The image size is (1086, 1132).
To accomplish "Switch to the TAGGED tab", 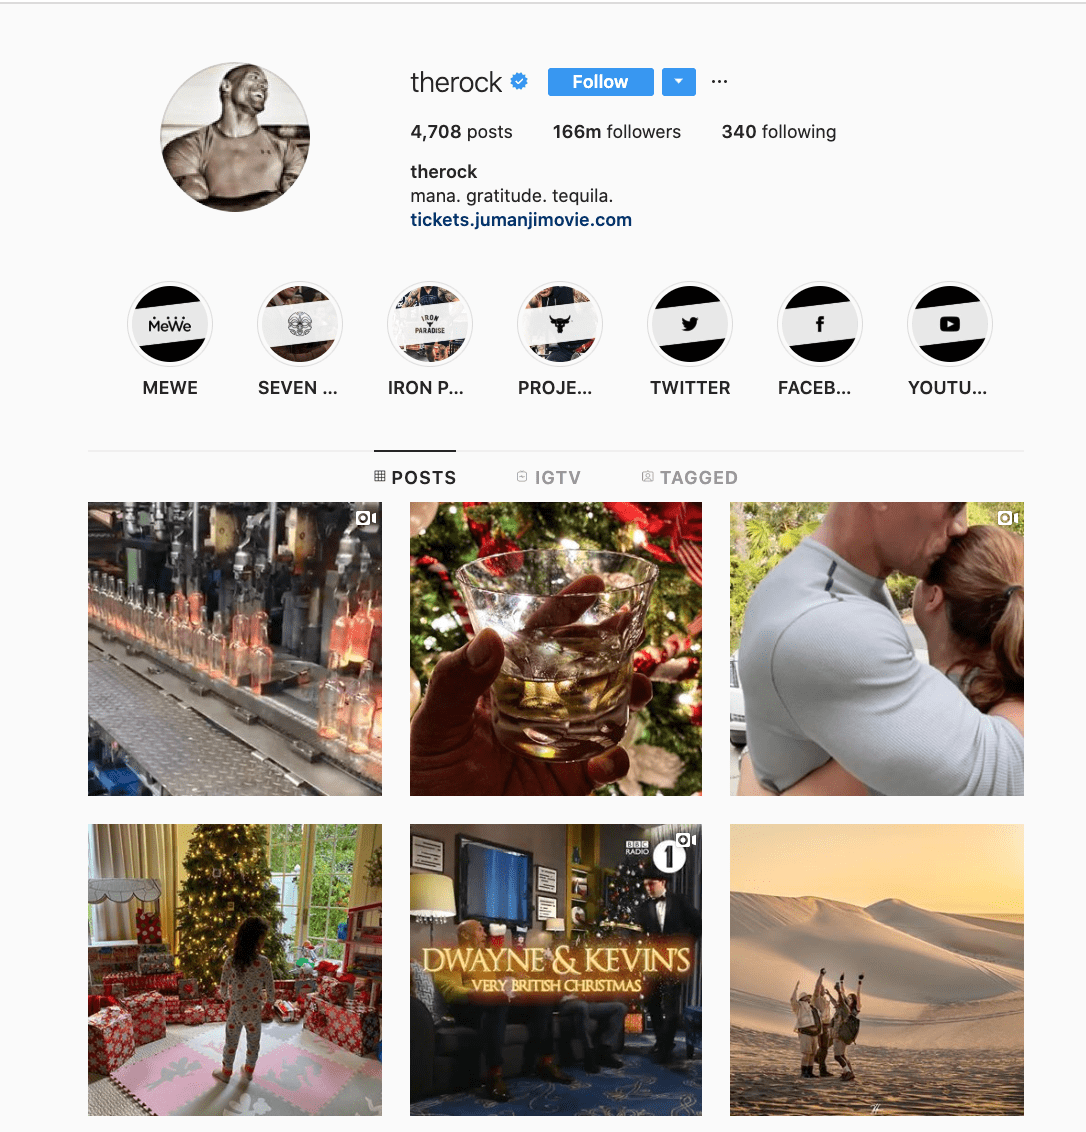I will tap(690, 477).
